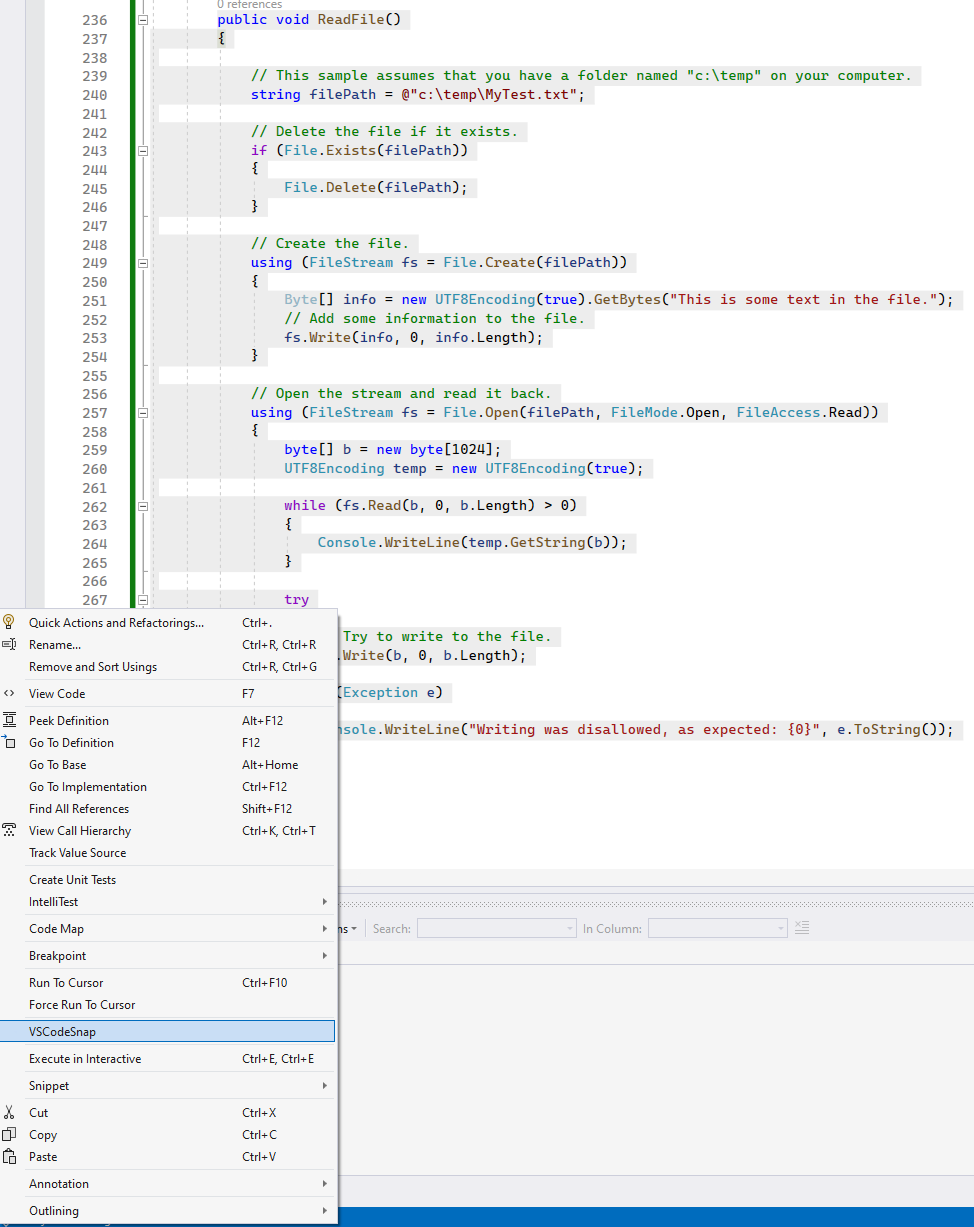Click the clear filters icon beside In Column
The image size is (974, 1227).
point(802,928)
